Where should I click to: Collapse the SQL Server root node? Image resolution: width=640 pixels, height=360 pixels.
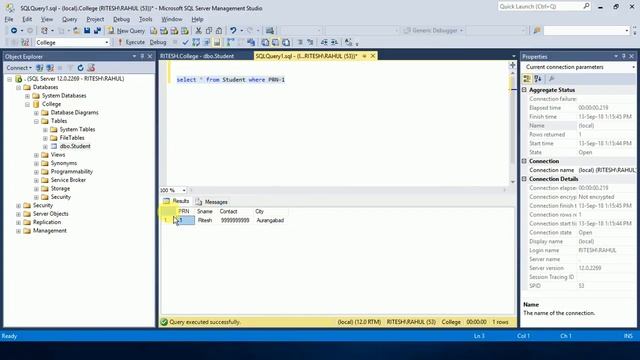point(10,79)
